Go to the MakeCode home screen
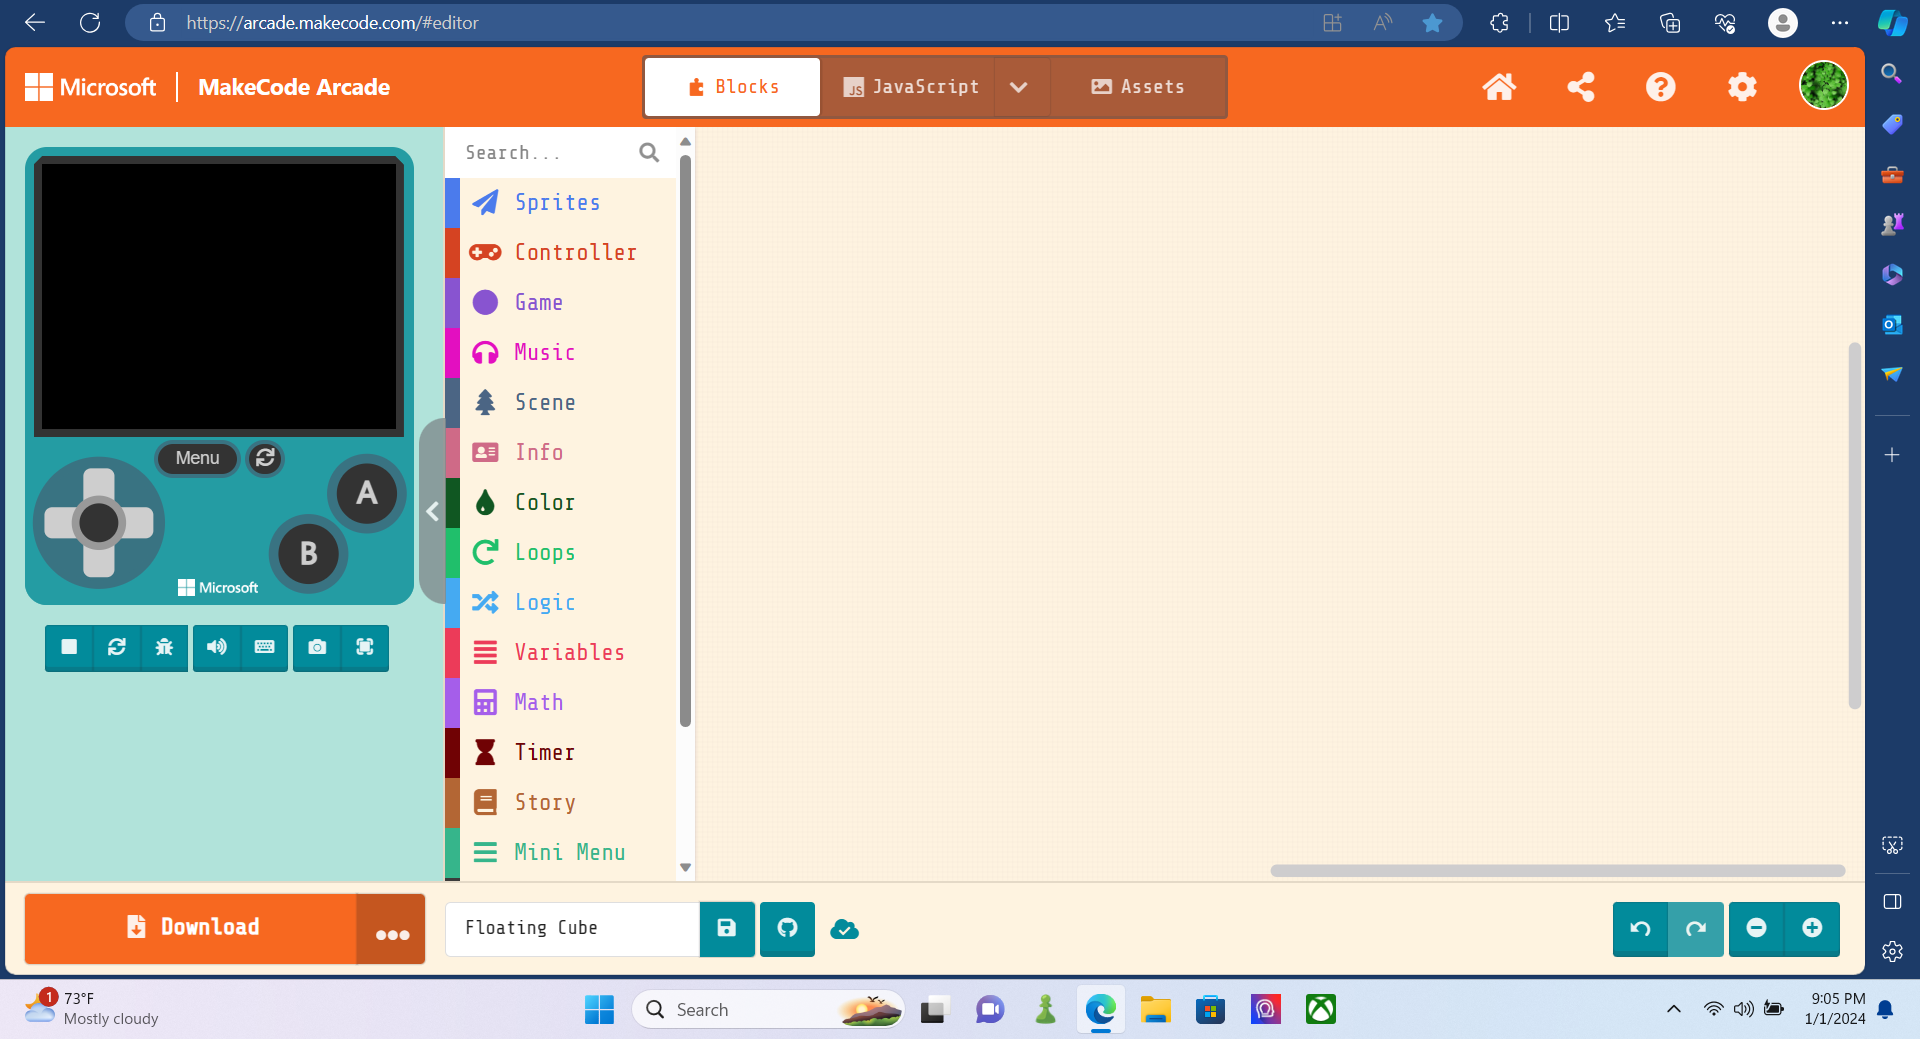 [1499, 87]
